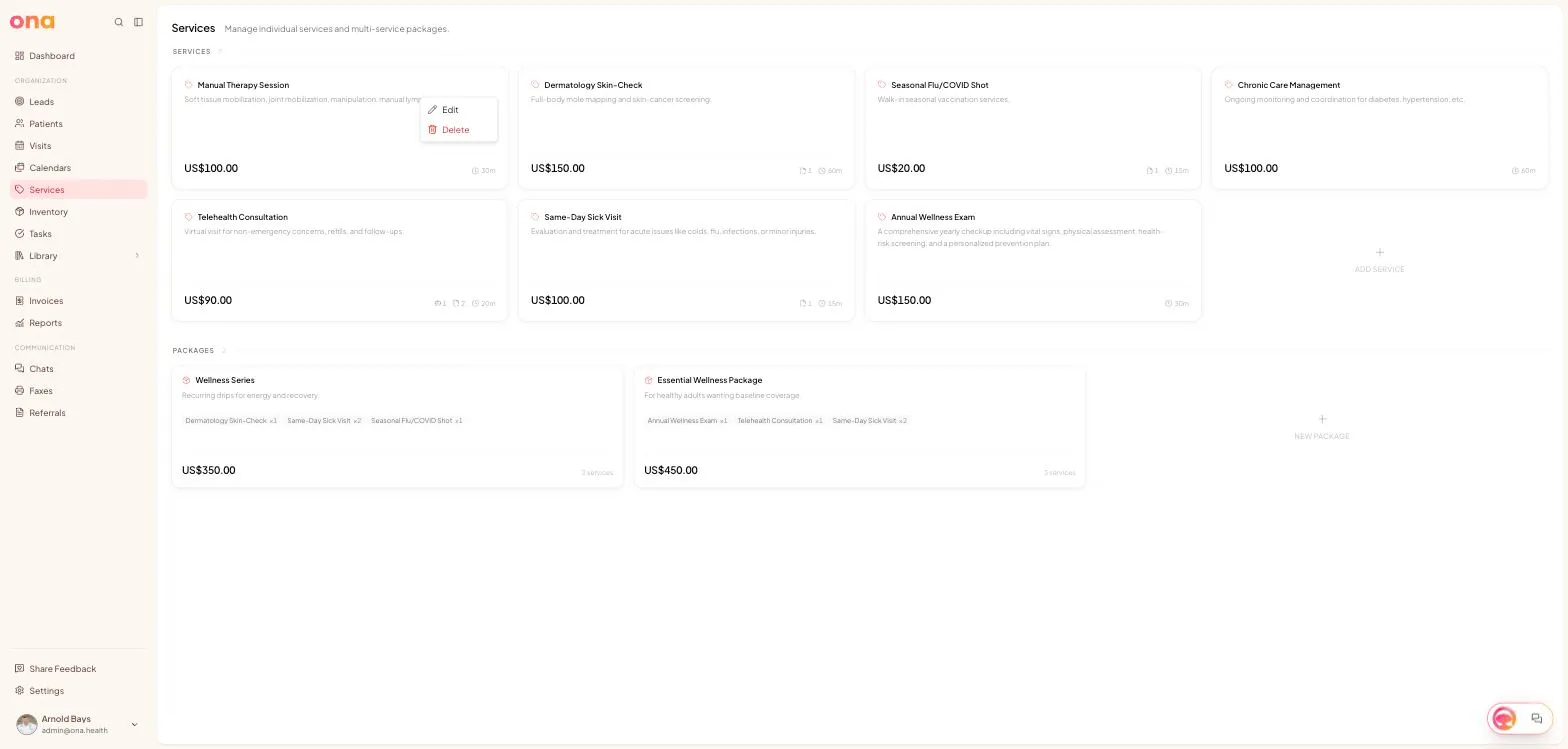Open the chat bubble icon at bottom right
Viewport: 1568px width, 749px height.
pyautogui.click(x=1537, y=718)
